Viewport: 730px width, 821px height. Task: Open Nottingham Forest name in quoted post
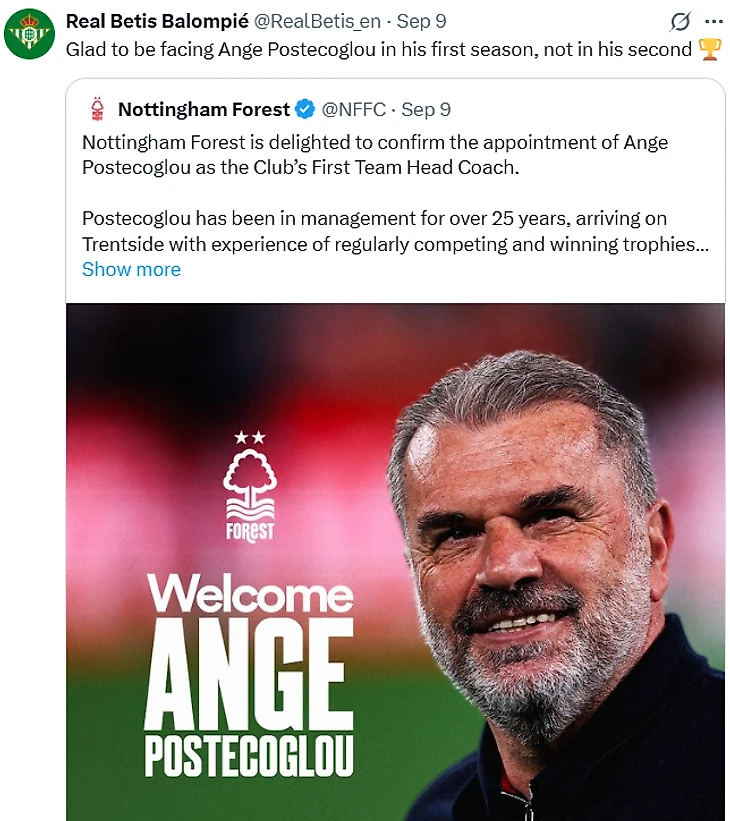[203, 109]
